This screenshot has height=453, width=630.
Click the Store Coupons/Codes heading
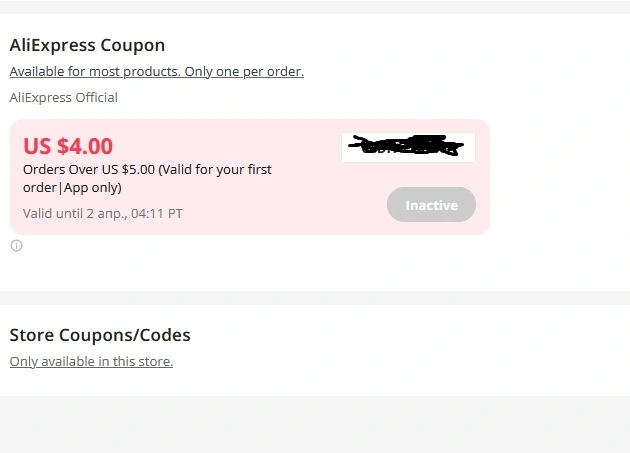tap(100, 335)
